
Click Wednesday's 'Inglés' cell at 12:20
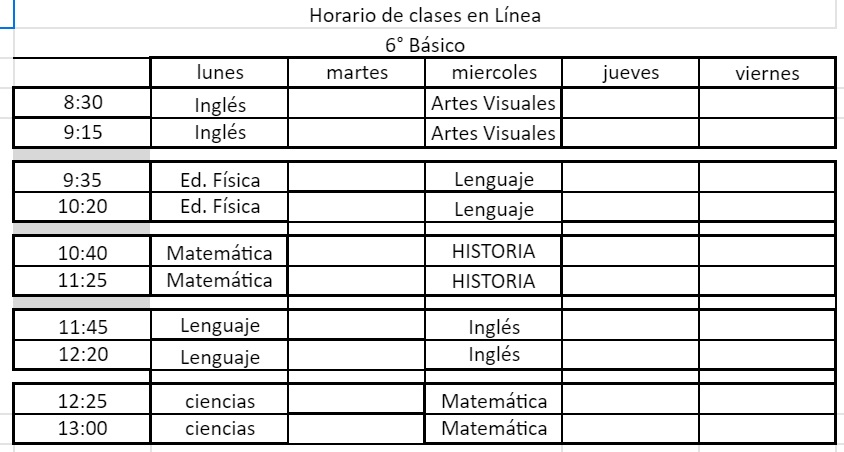tap(494, 355)
